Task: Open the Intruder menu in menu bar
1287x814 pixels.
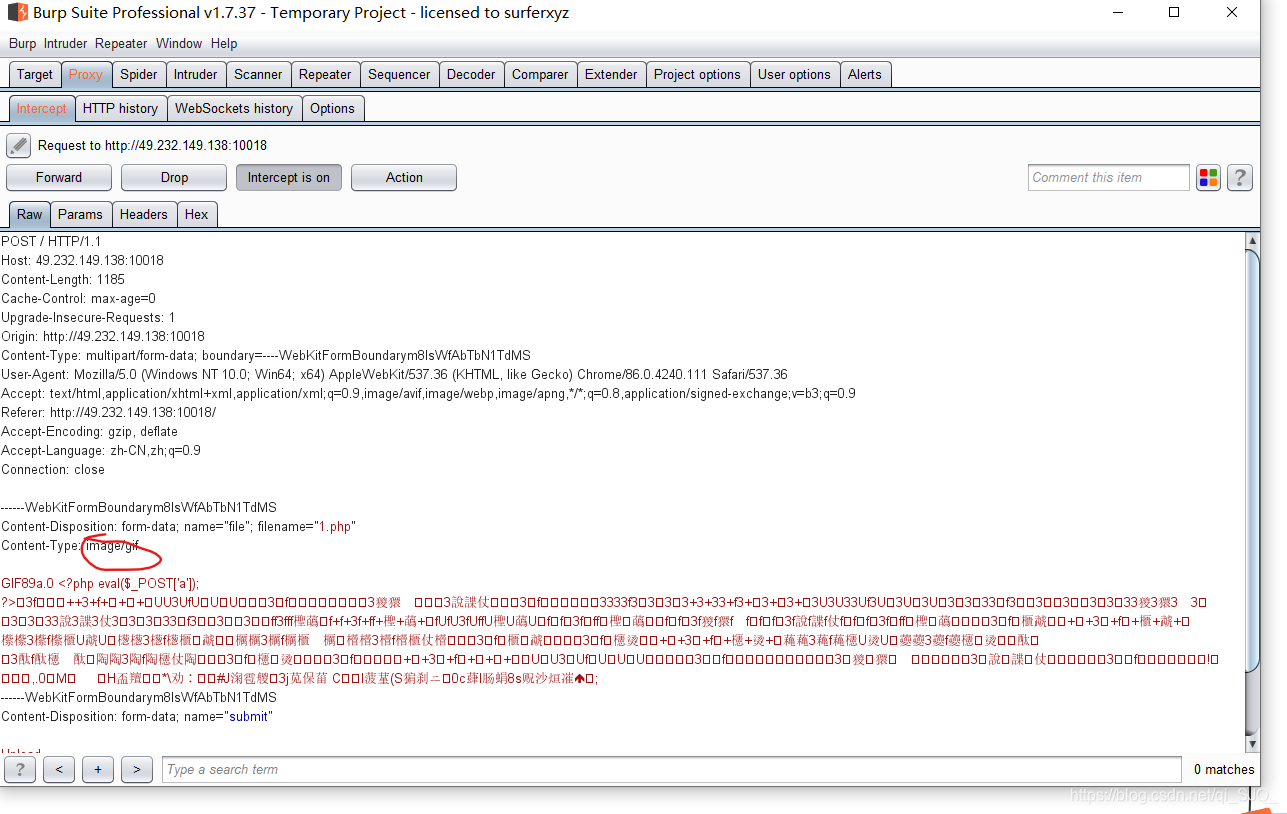Action: [x=66, y=43]
